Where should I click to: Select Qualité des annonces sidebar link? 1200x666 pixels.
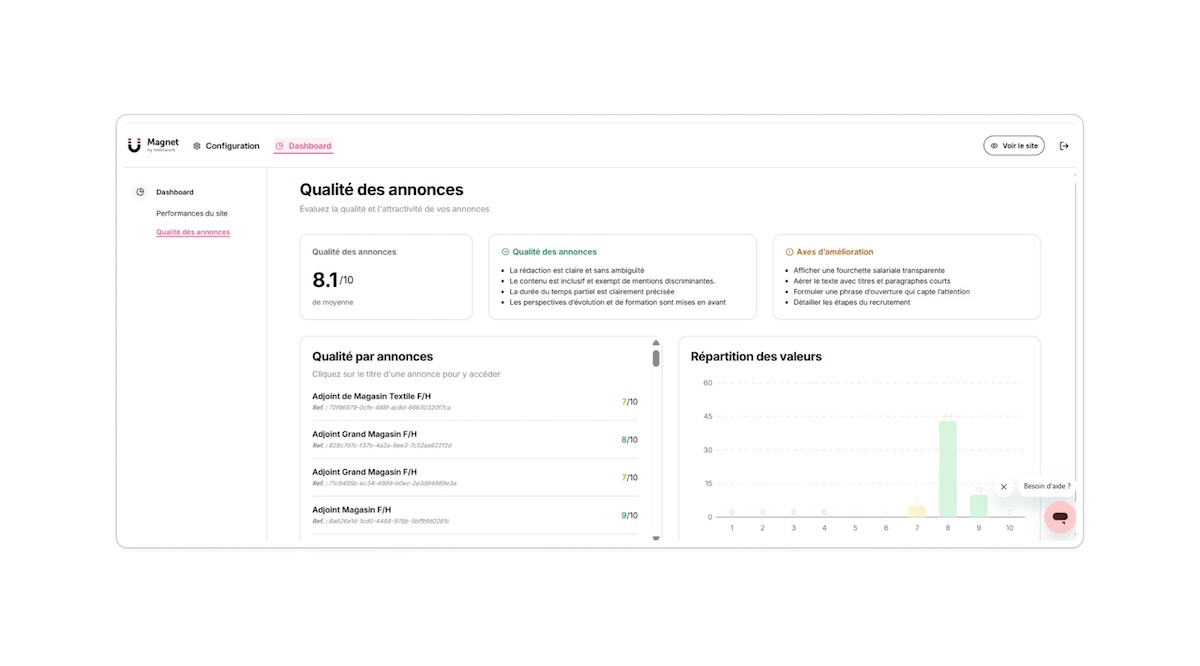[193, 232]
